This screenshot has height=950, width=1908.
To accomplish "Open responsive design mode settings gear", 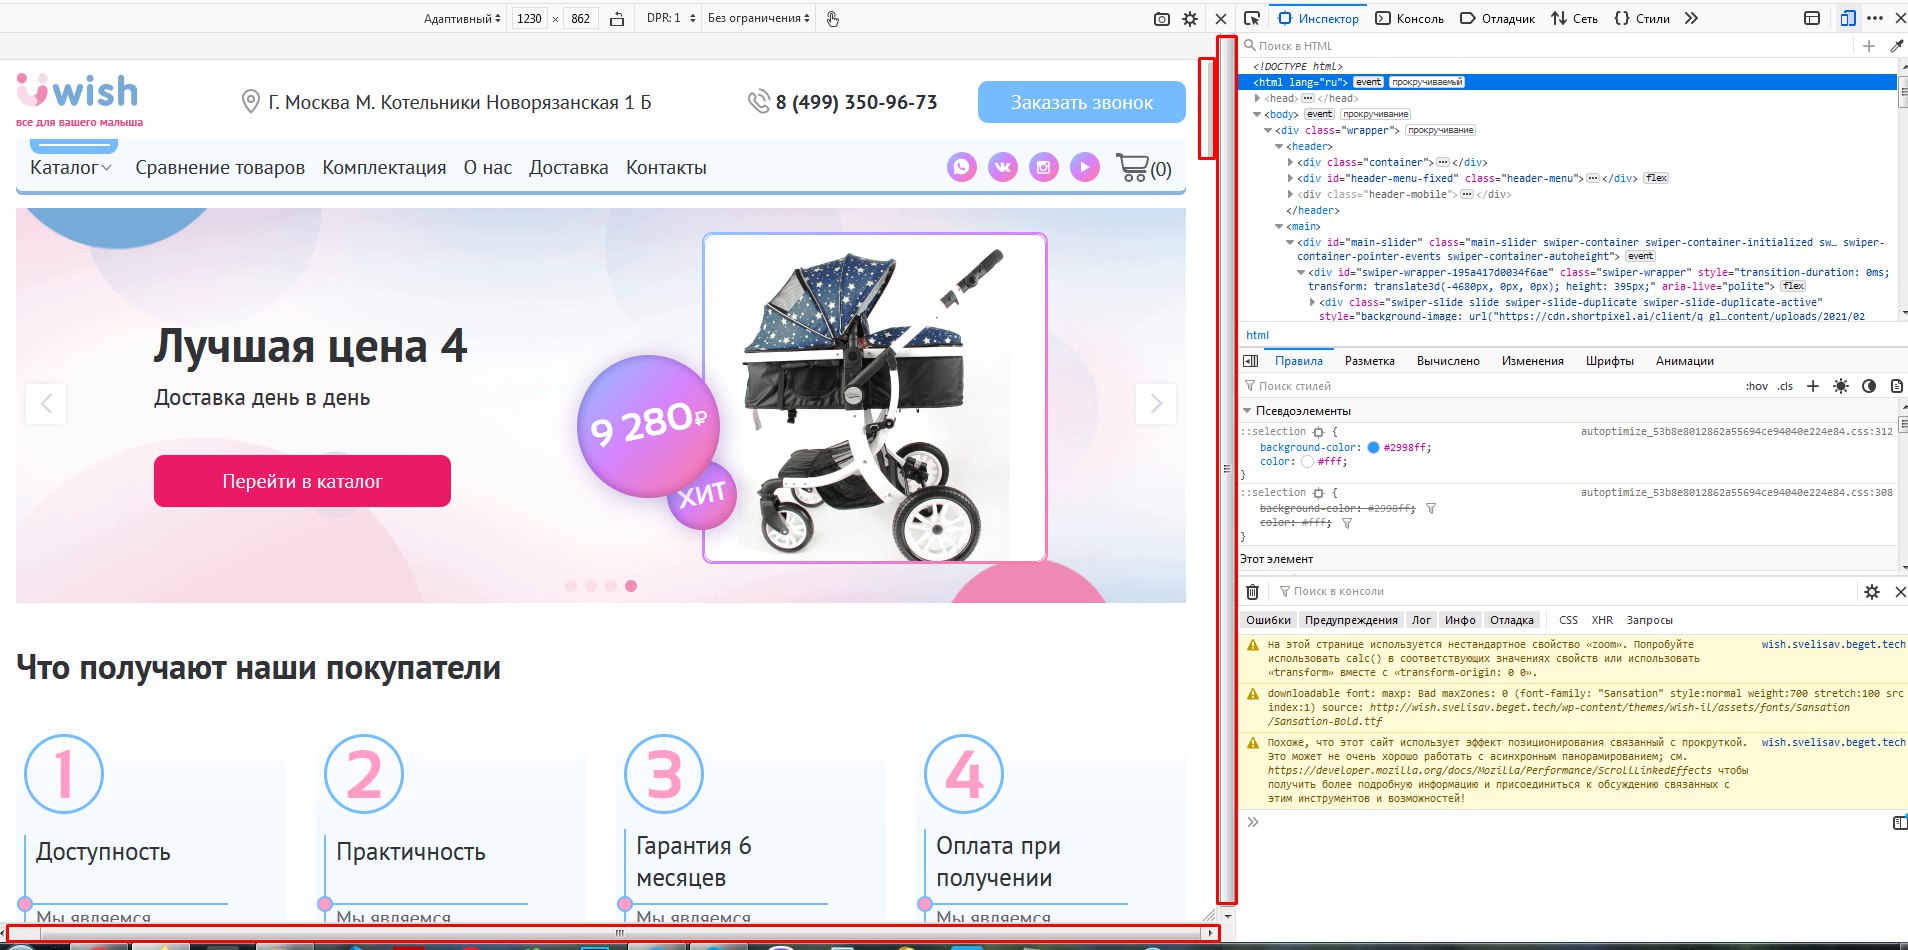I will (x=1190, y=19).
